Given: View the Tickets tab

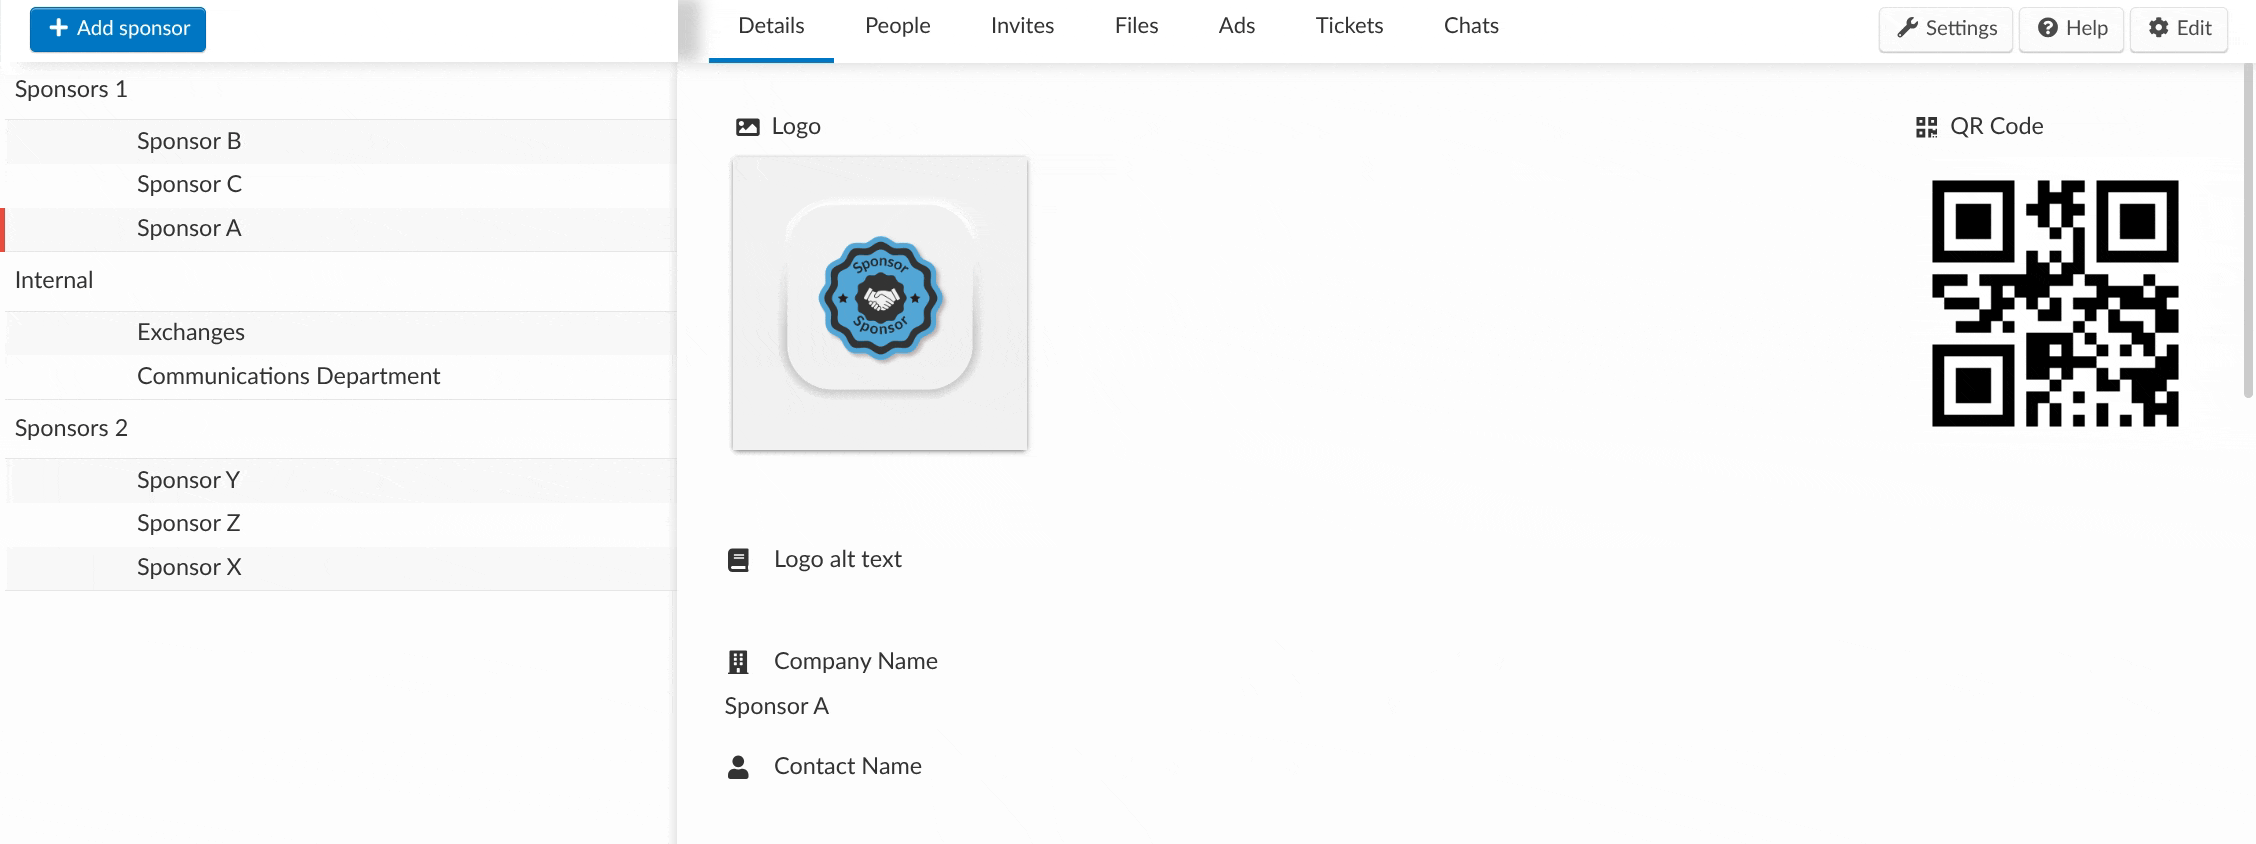Looking at the screenshot, I should pos(1349,26).
